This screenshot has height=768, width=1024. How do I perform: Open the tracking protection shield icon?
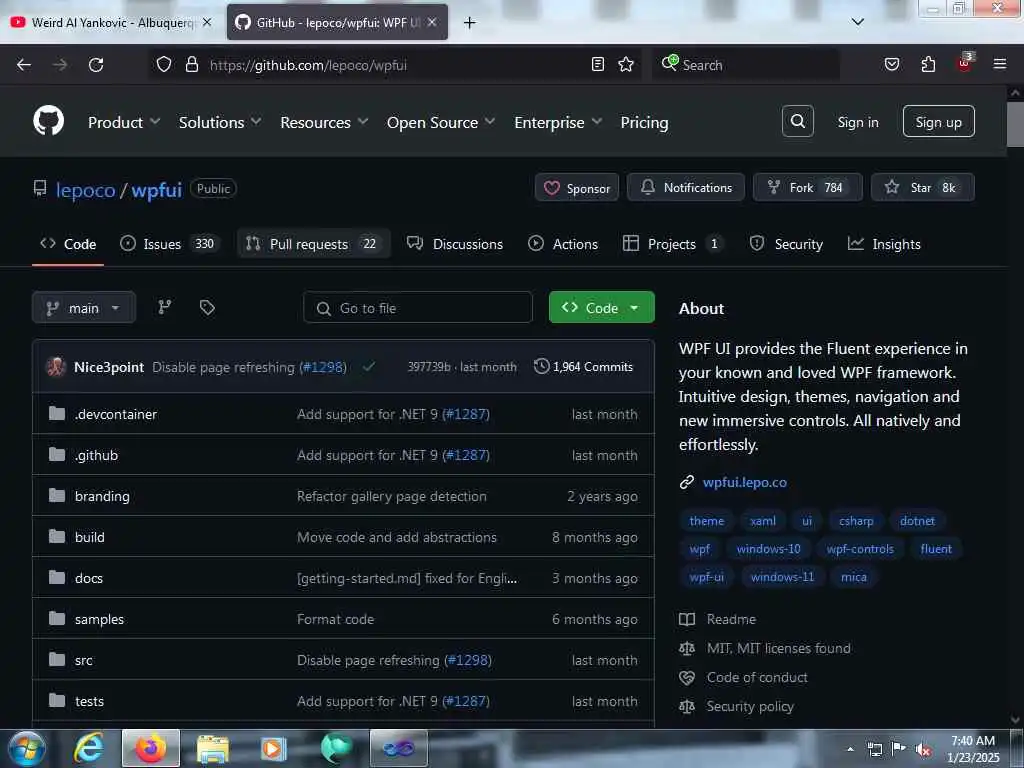[x=164, y=64]
